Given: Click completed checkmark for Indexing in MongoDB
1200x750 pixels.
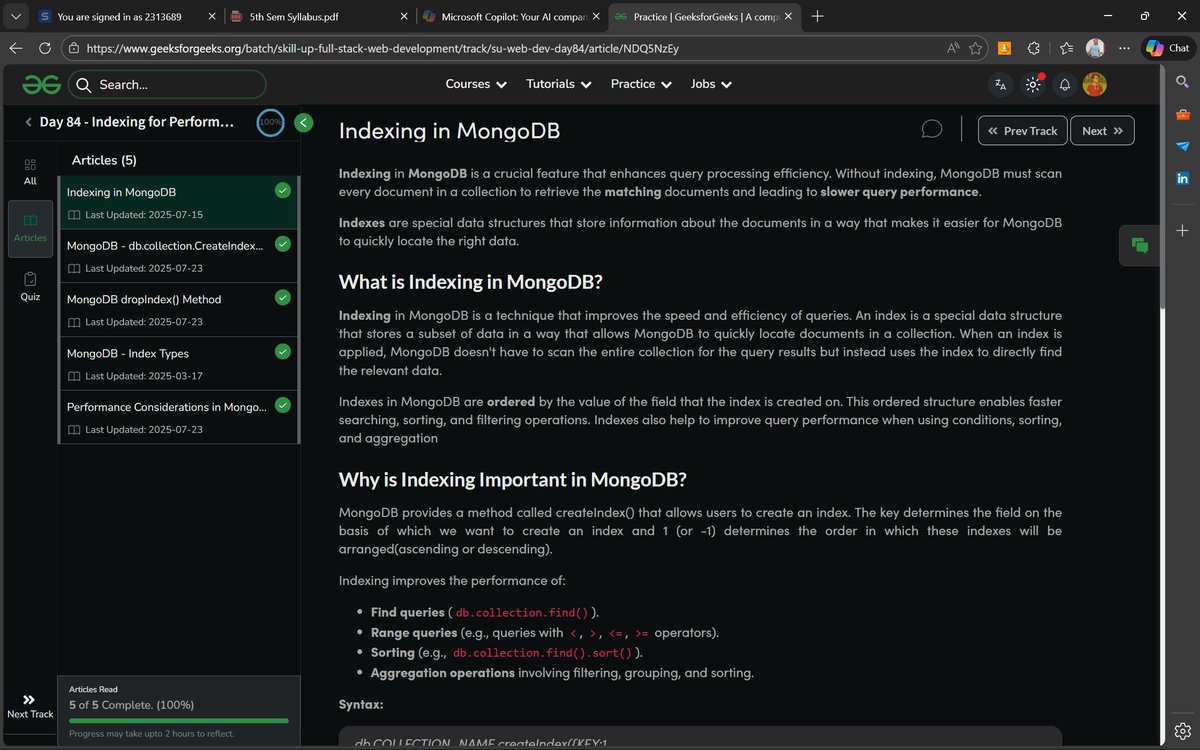Looking at the screenshot, I should click(x=283, y=190).
